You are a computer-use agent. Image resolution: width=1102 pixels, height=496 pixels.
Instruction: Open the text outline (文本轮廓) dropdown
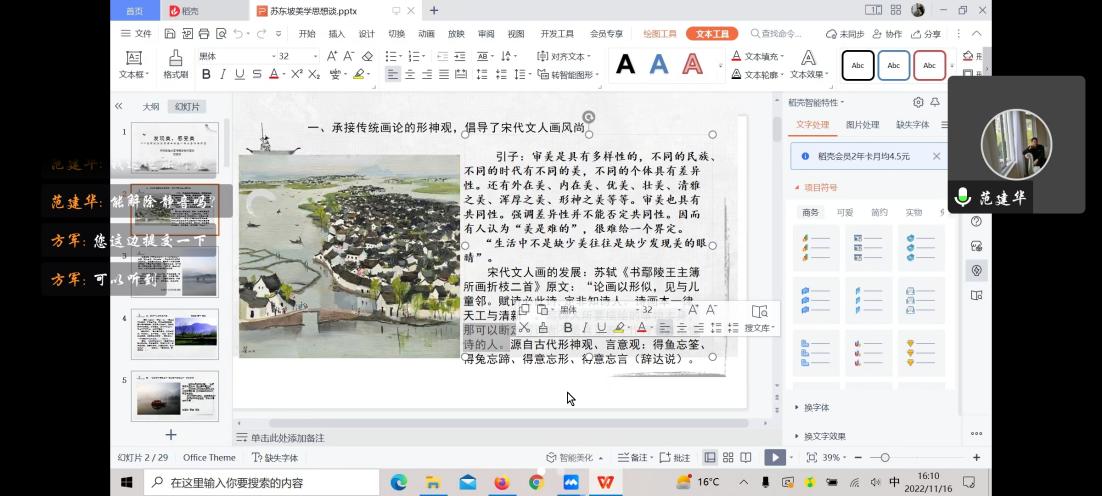pyautogui.click(x=758, y=74)
